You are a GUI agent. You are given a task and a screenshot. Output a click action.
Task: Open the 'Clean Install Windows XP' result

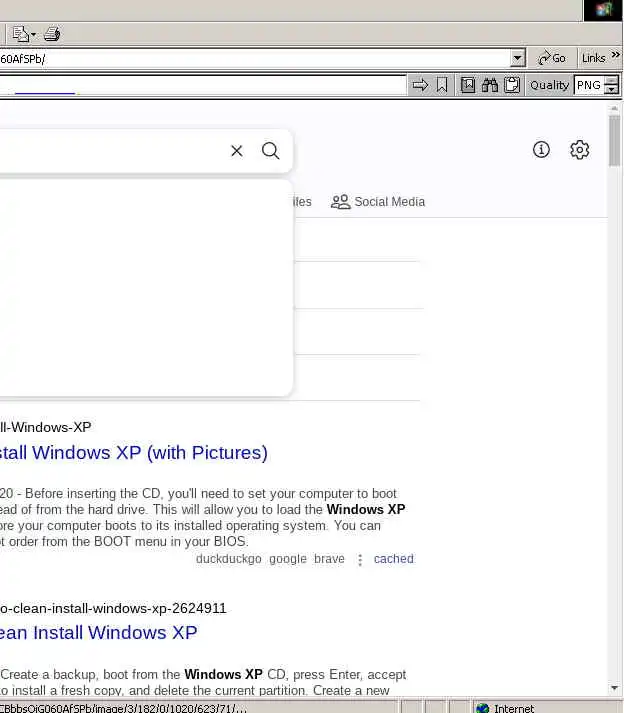[x=99, y=633]
